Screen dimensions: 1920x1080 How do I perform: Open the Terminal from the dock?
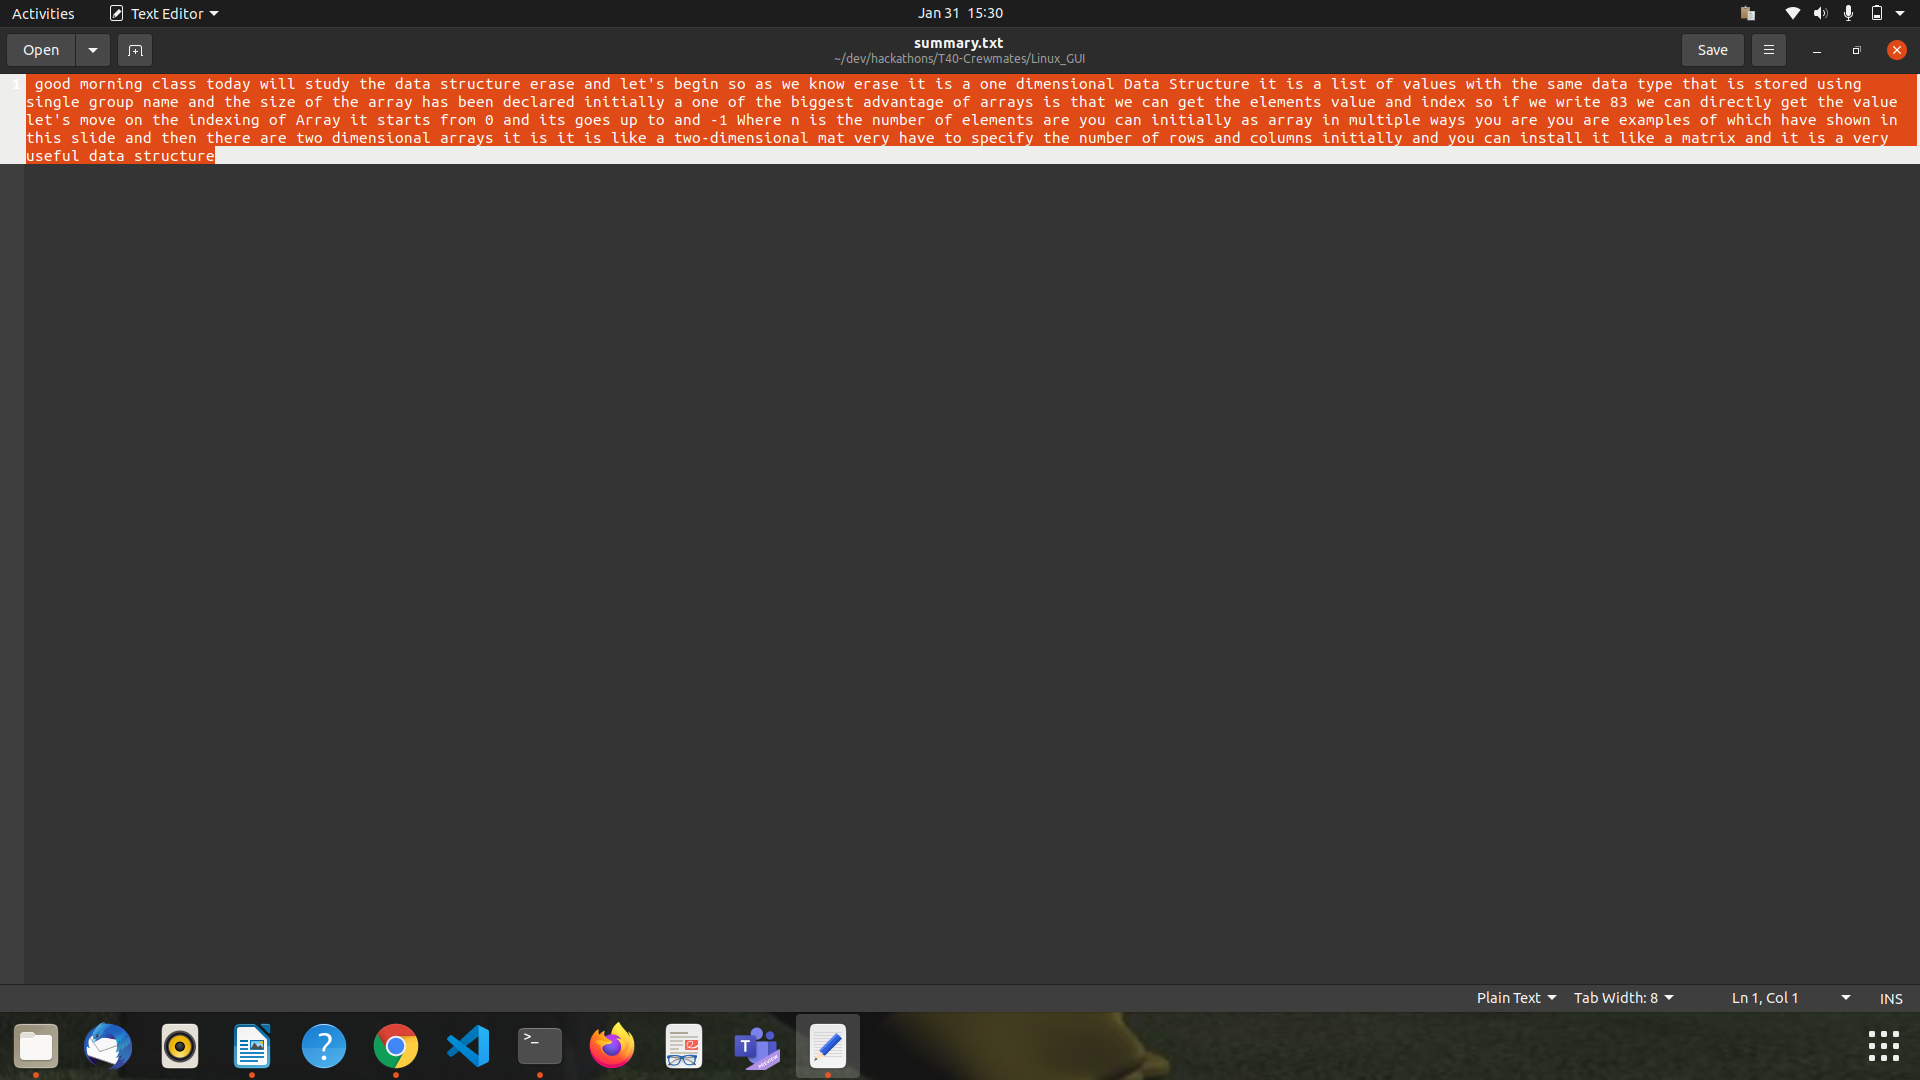540,1047
